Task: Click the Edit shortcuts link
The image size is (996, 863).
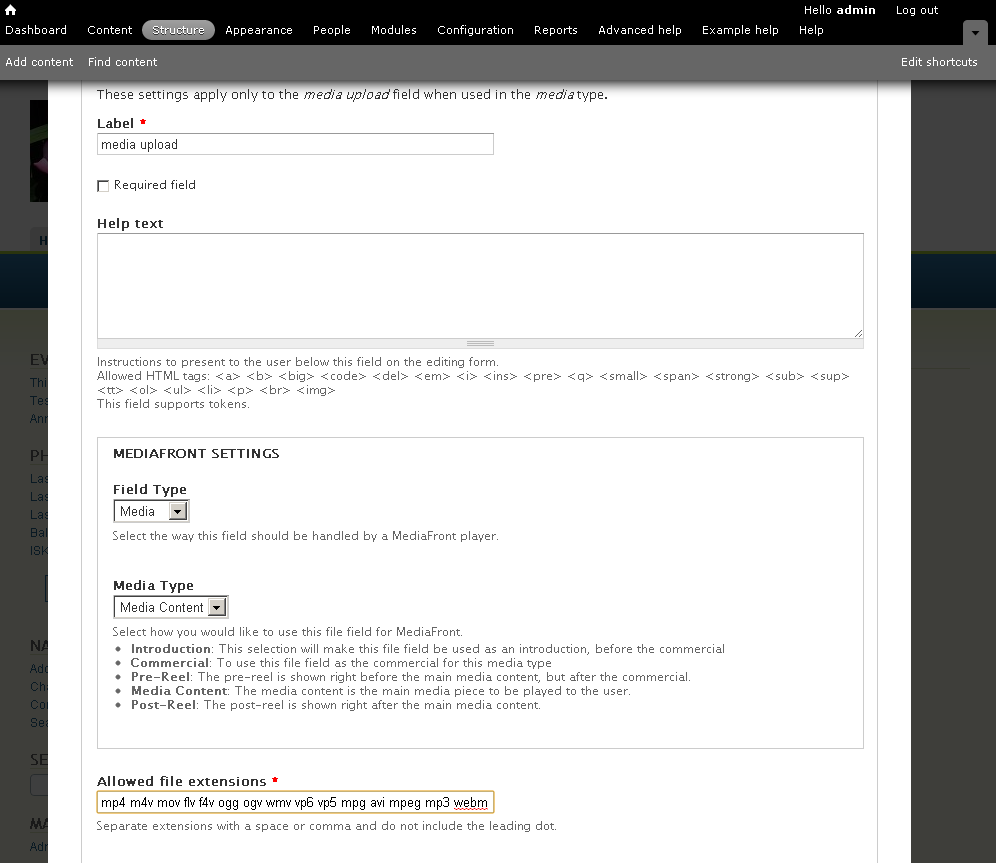Action: click(939, 62)
